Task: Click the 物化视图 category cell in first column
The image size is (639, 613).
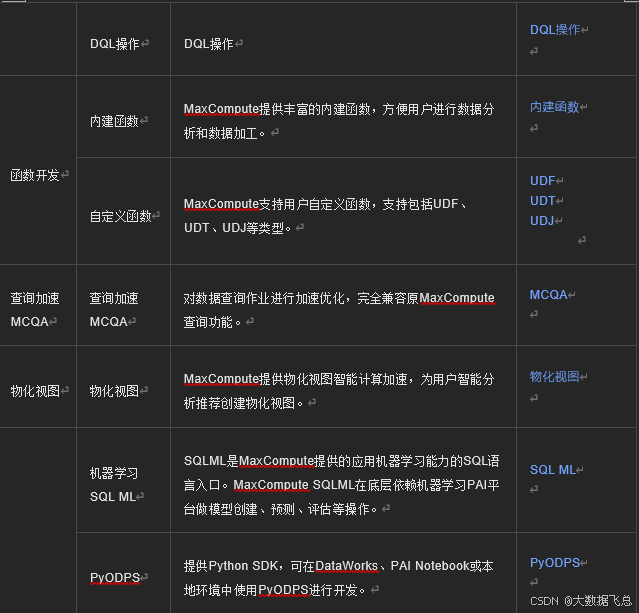Action: [x=38, y=386]
